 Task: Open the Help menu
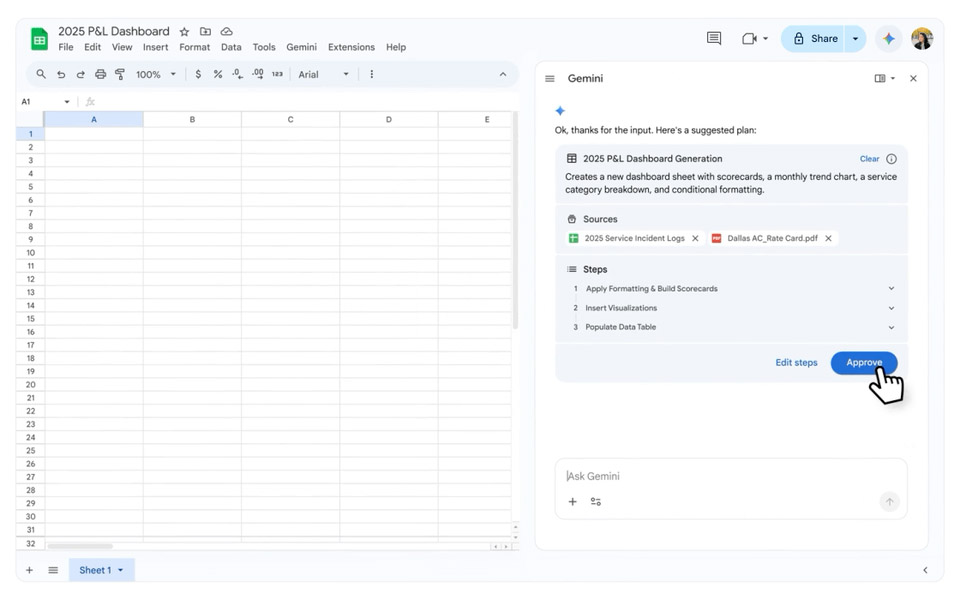396,47
